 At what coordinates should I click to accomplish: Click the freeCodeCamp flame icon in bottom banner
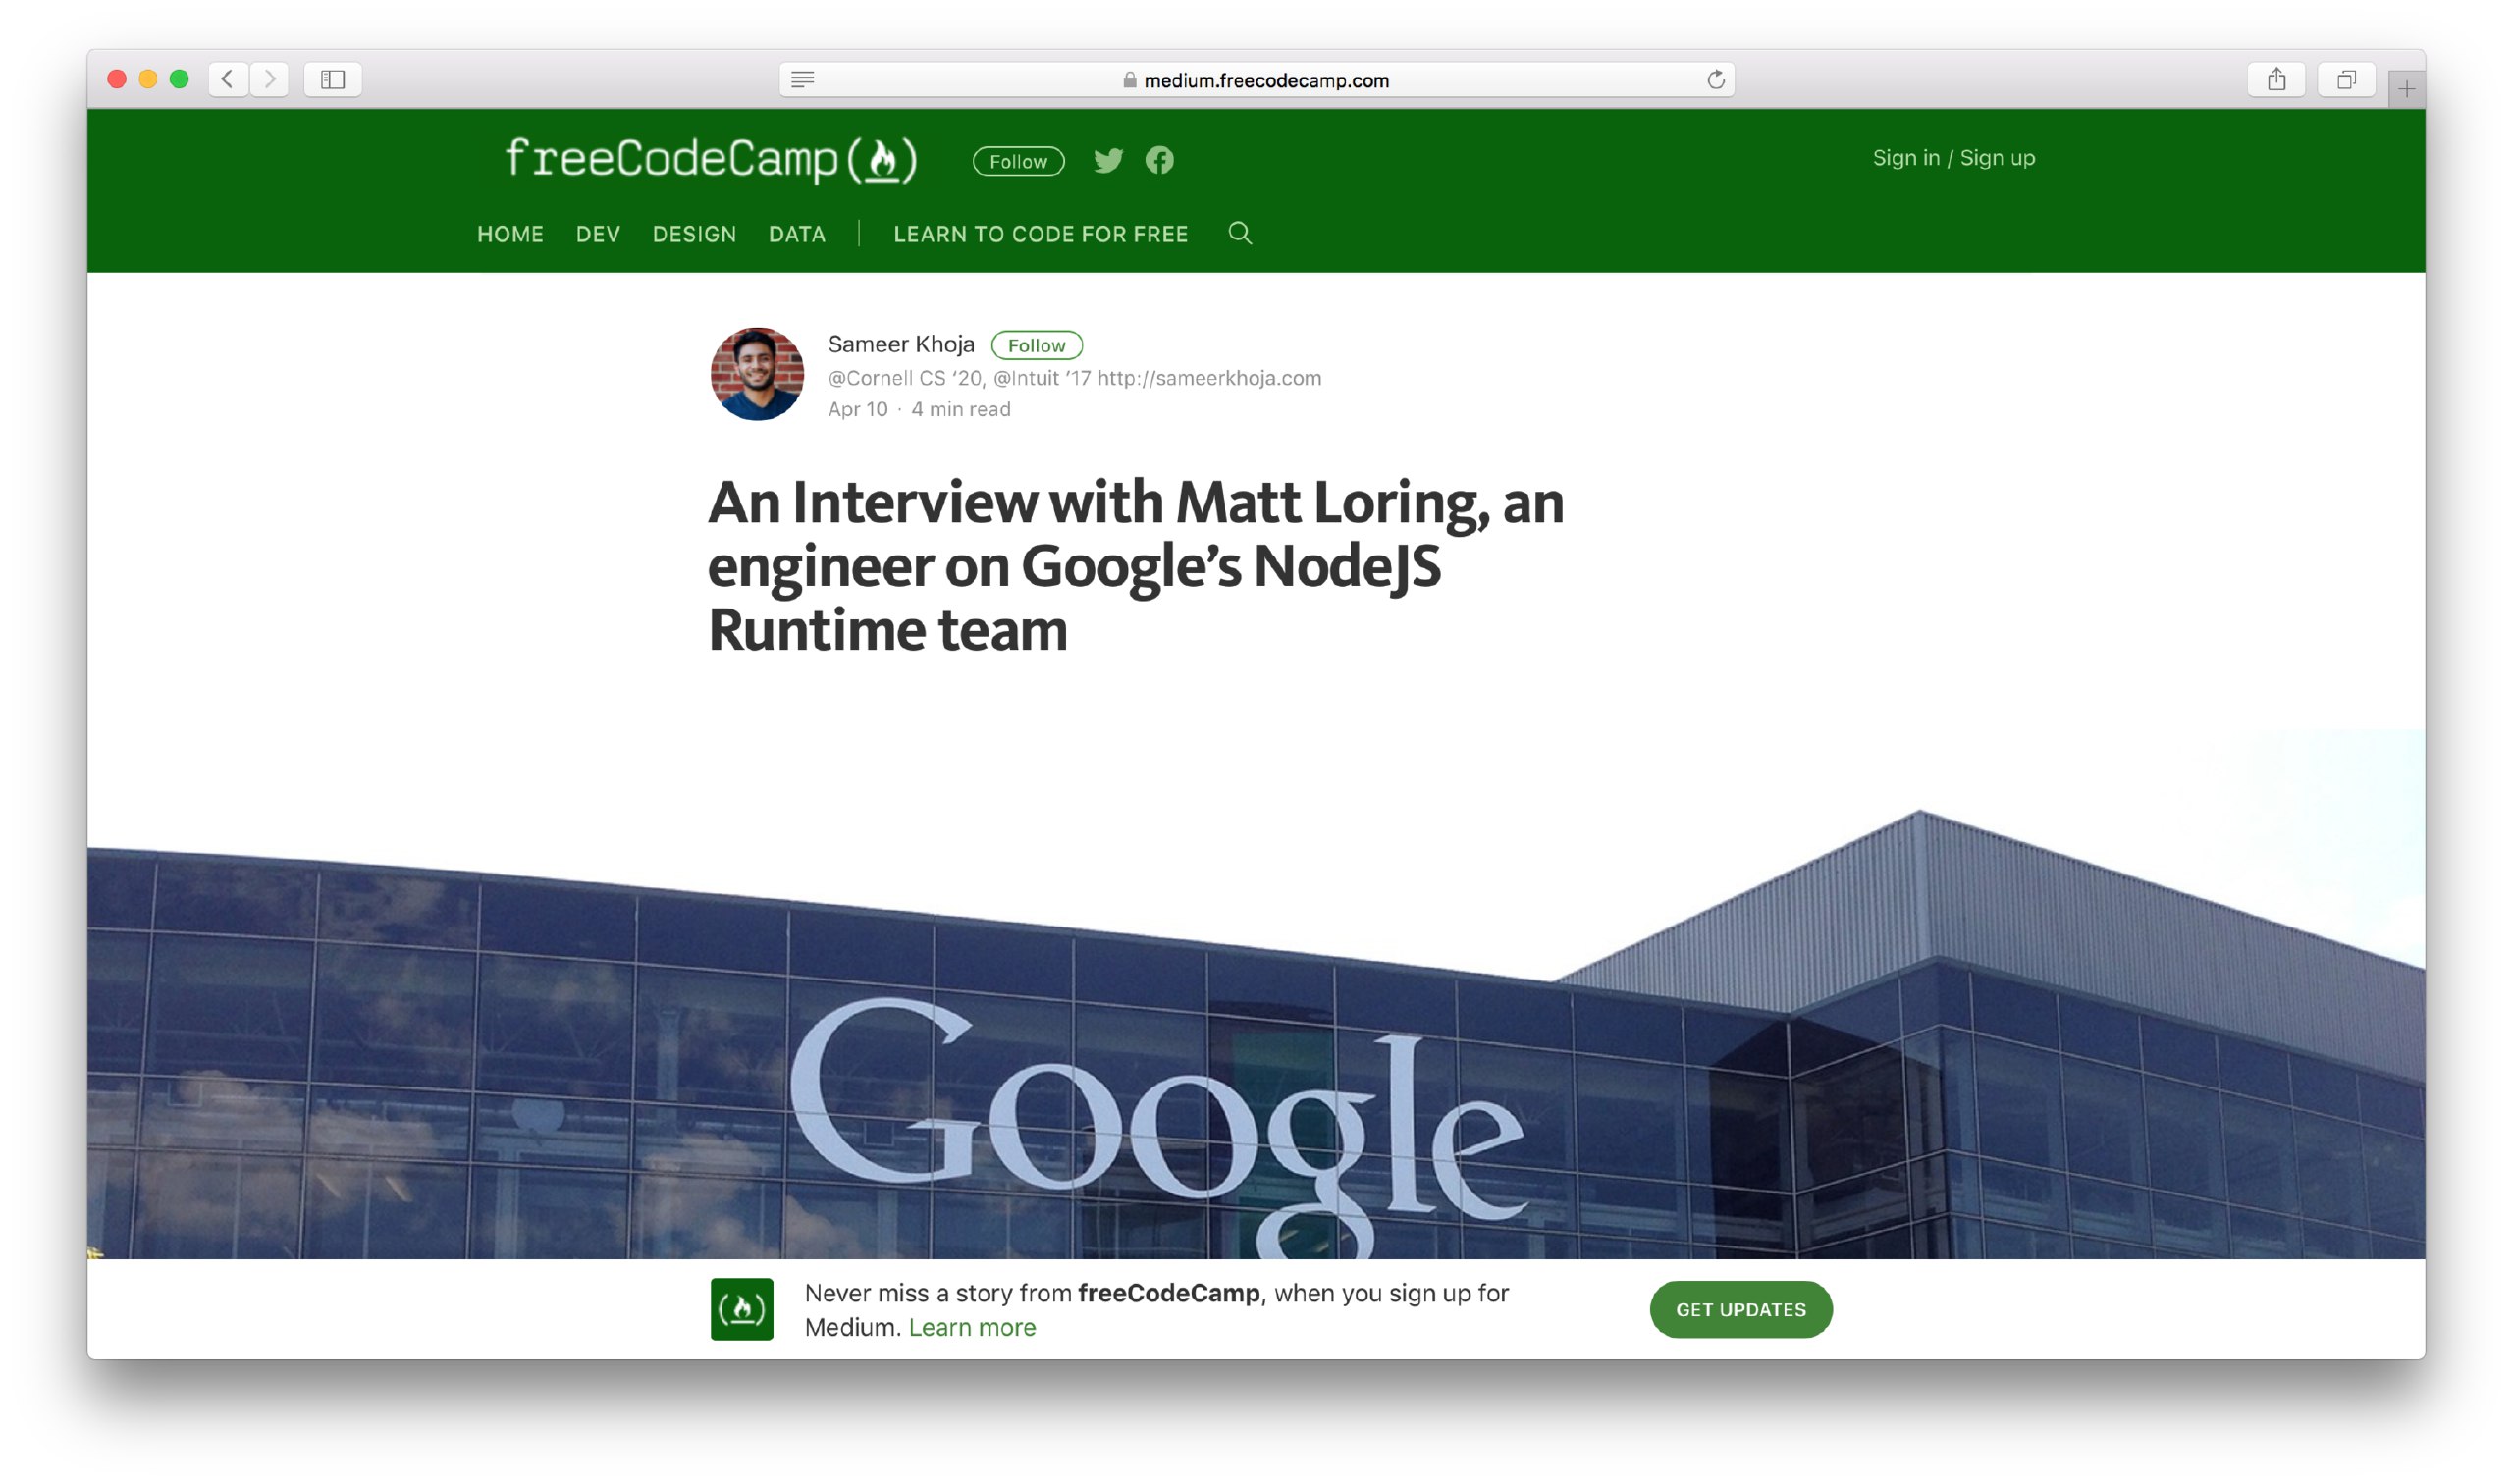click(742, 1309)
